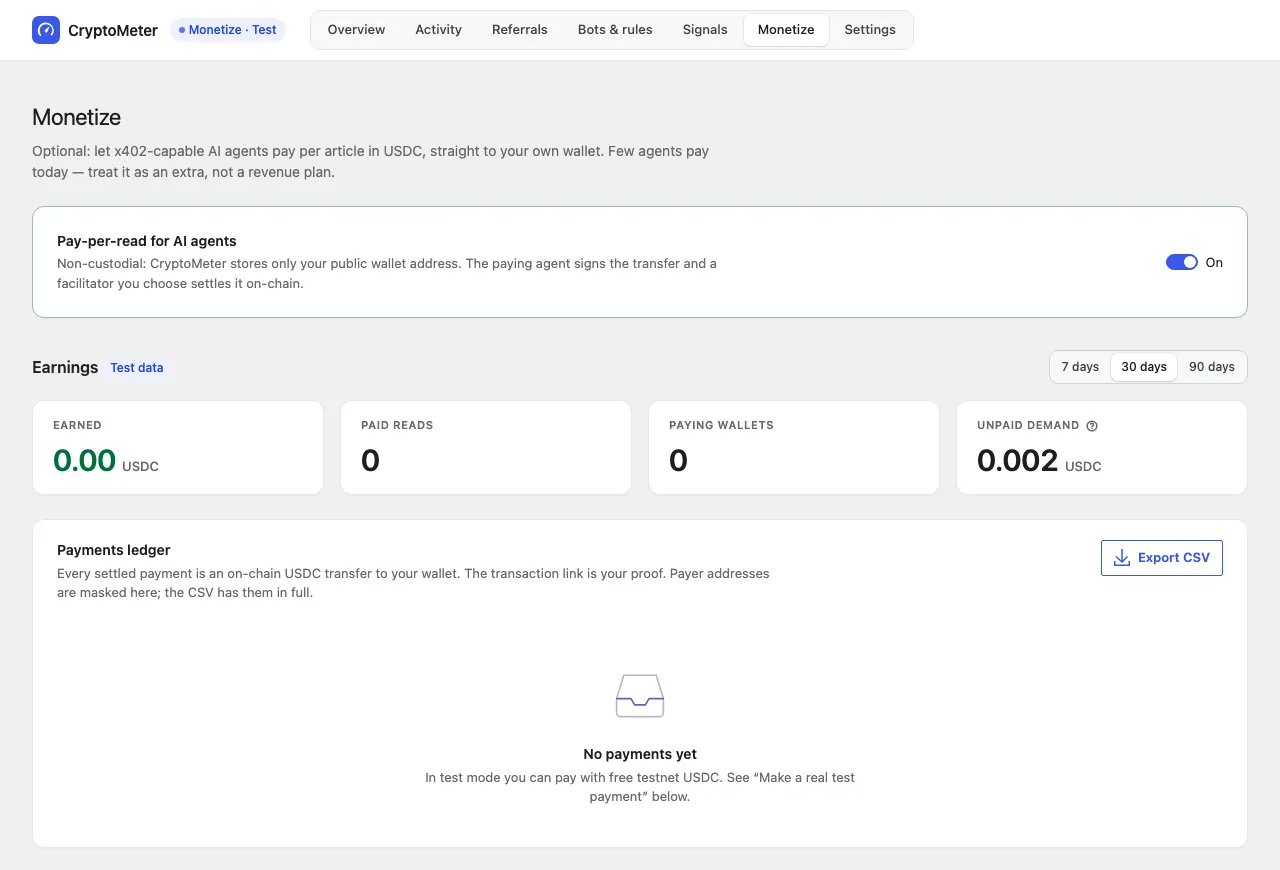Click the CryptoMeter gauge logo icon
Image resolution: width=1280 pixels, height=870 pixels.
tap(46, 30)
